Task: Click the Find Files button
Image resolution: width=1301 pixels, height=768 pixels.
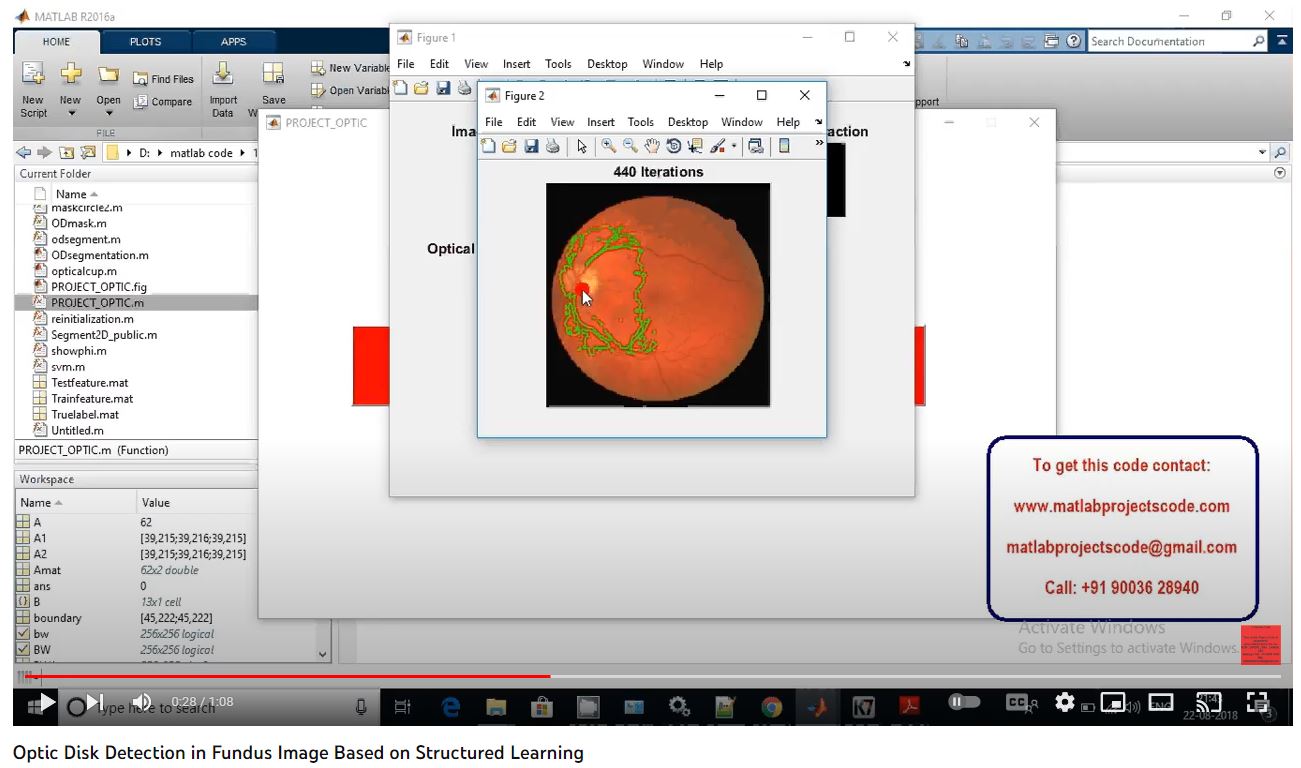Action: 164,79
